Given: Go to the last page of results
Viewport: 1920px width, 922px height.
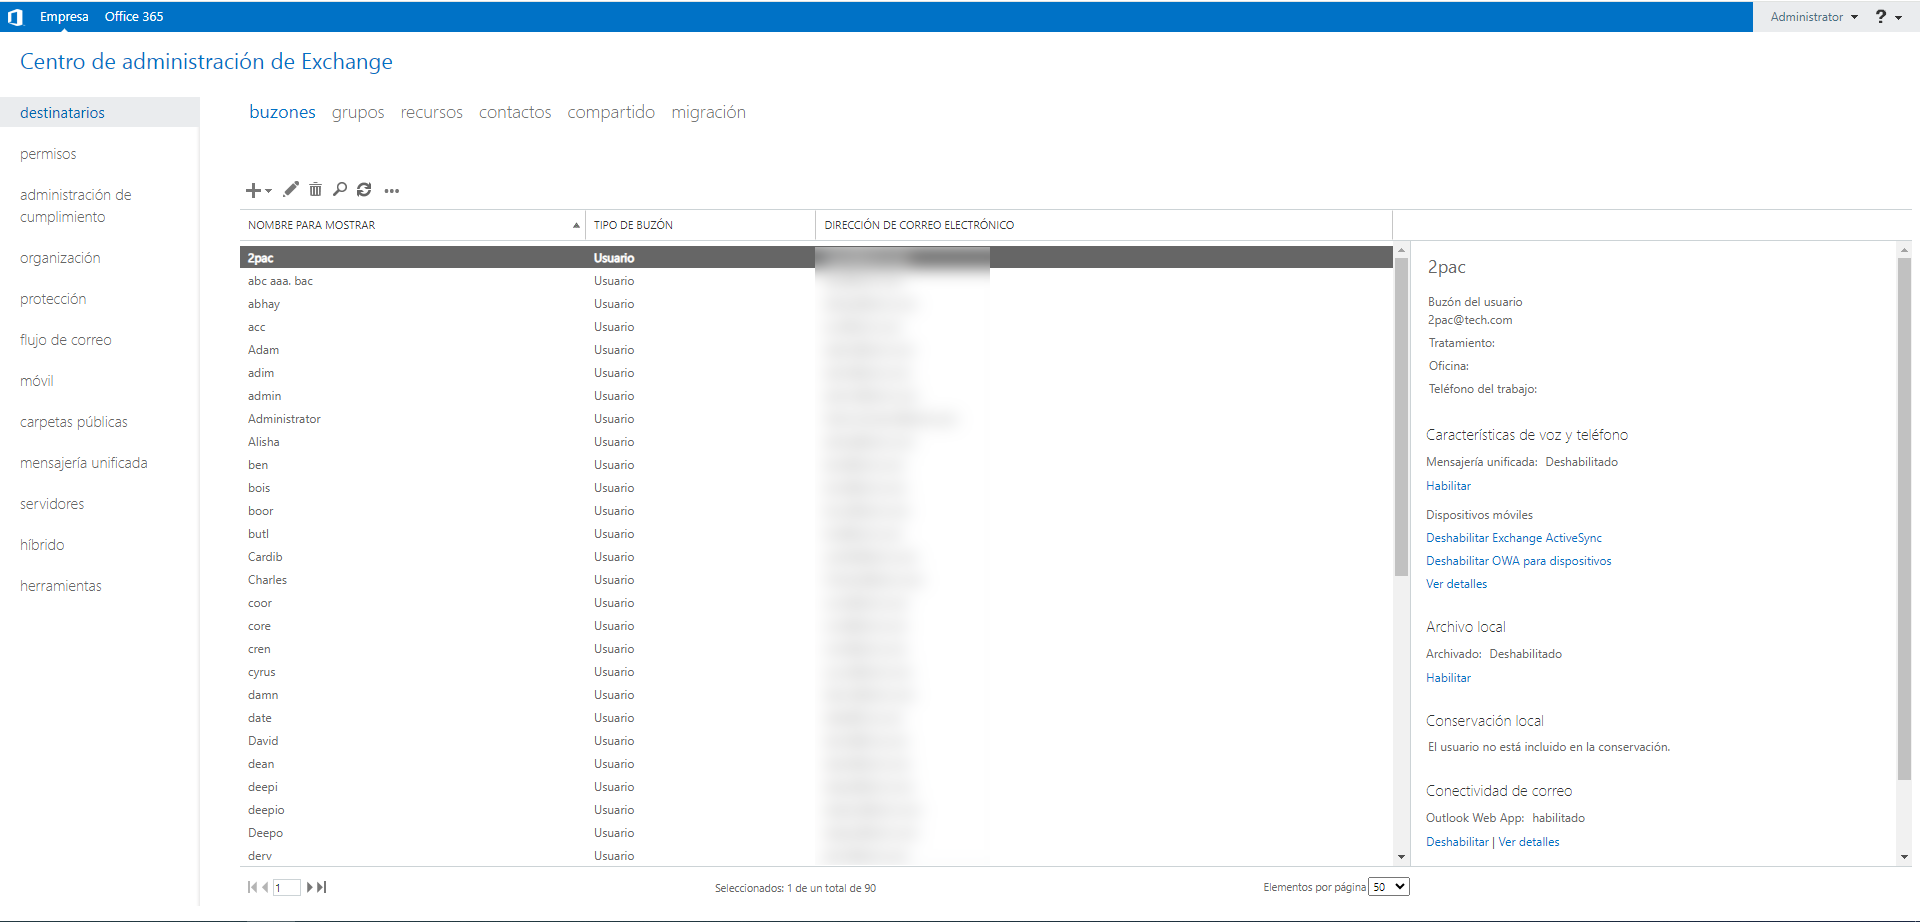Looking at the screenshot, I should point(322,887).
